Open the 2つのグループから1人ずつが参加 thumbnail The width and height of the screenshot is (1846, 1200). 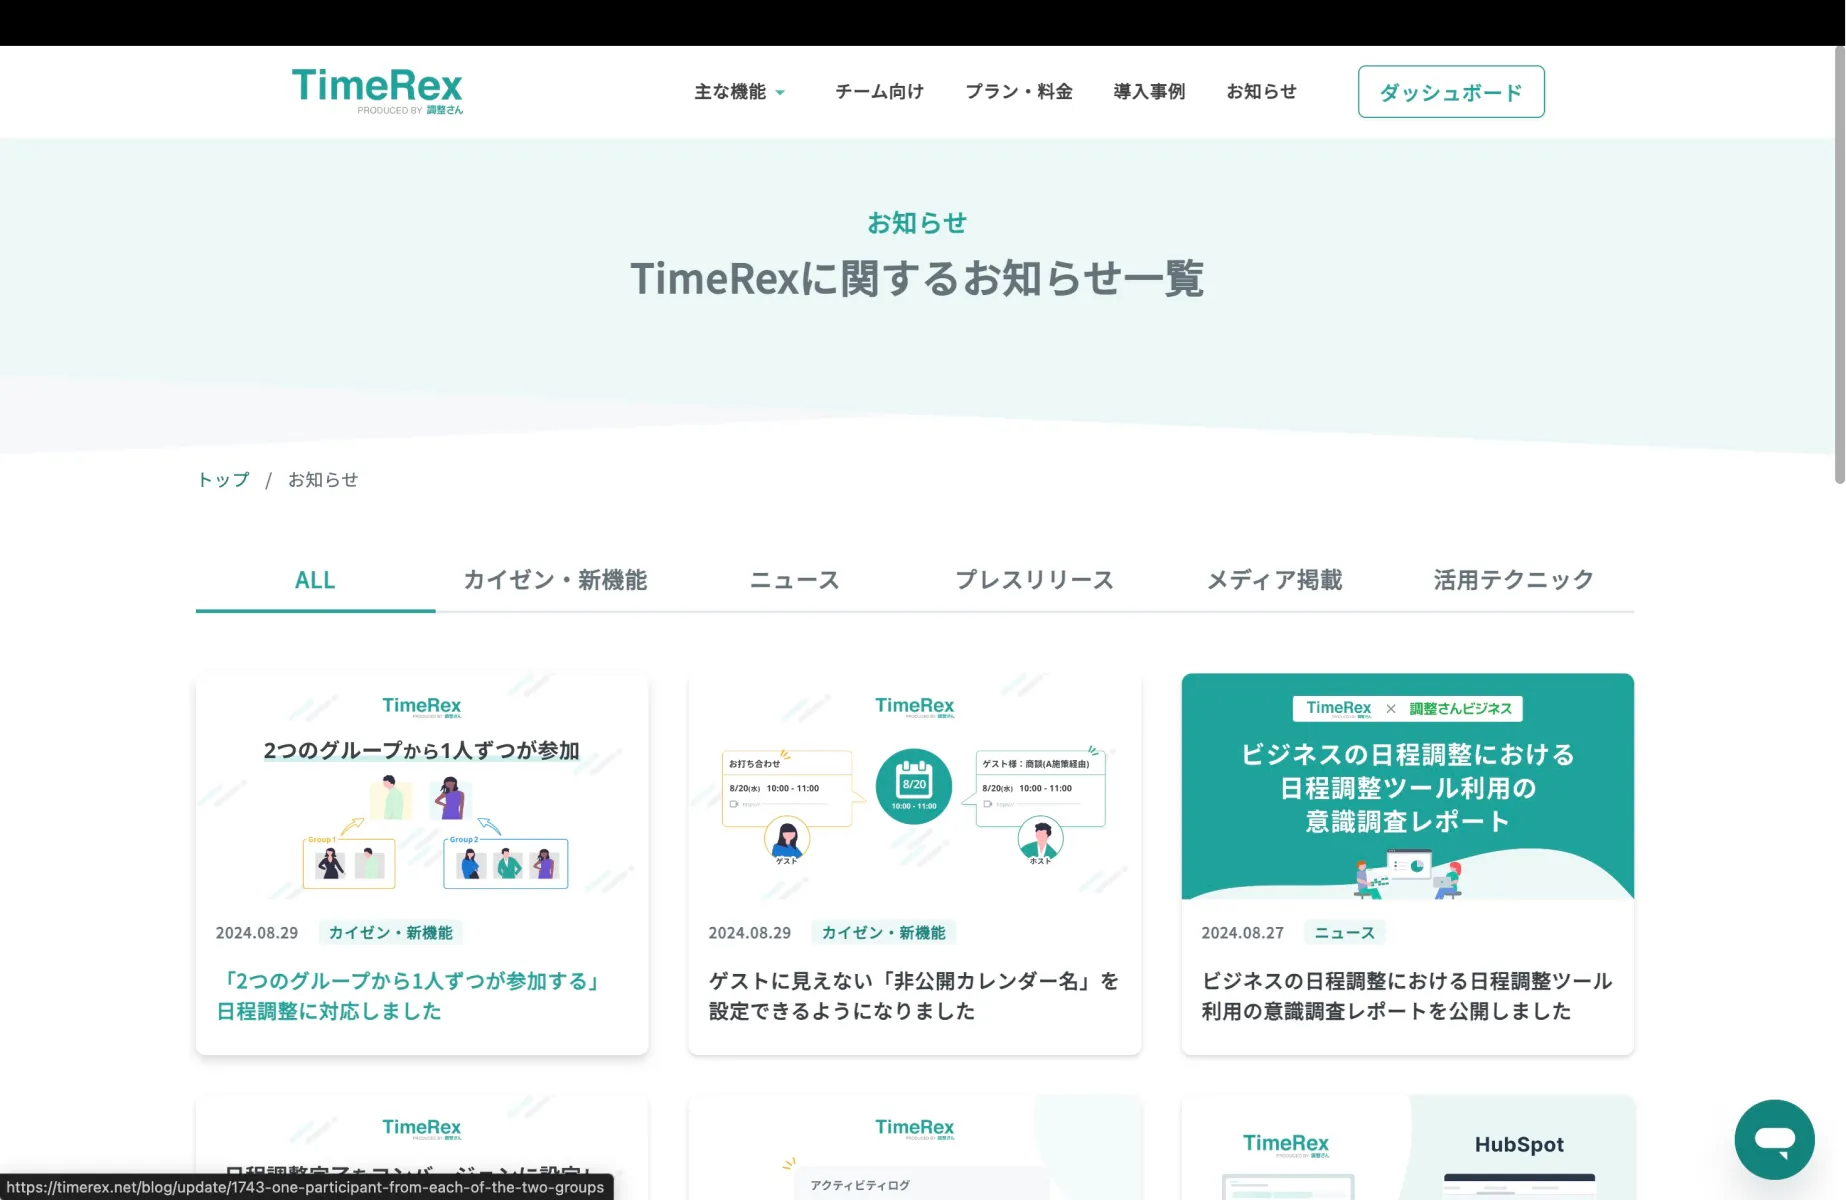pos(422,787)
